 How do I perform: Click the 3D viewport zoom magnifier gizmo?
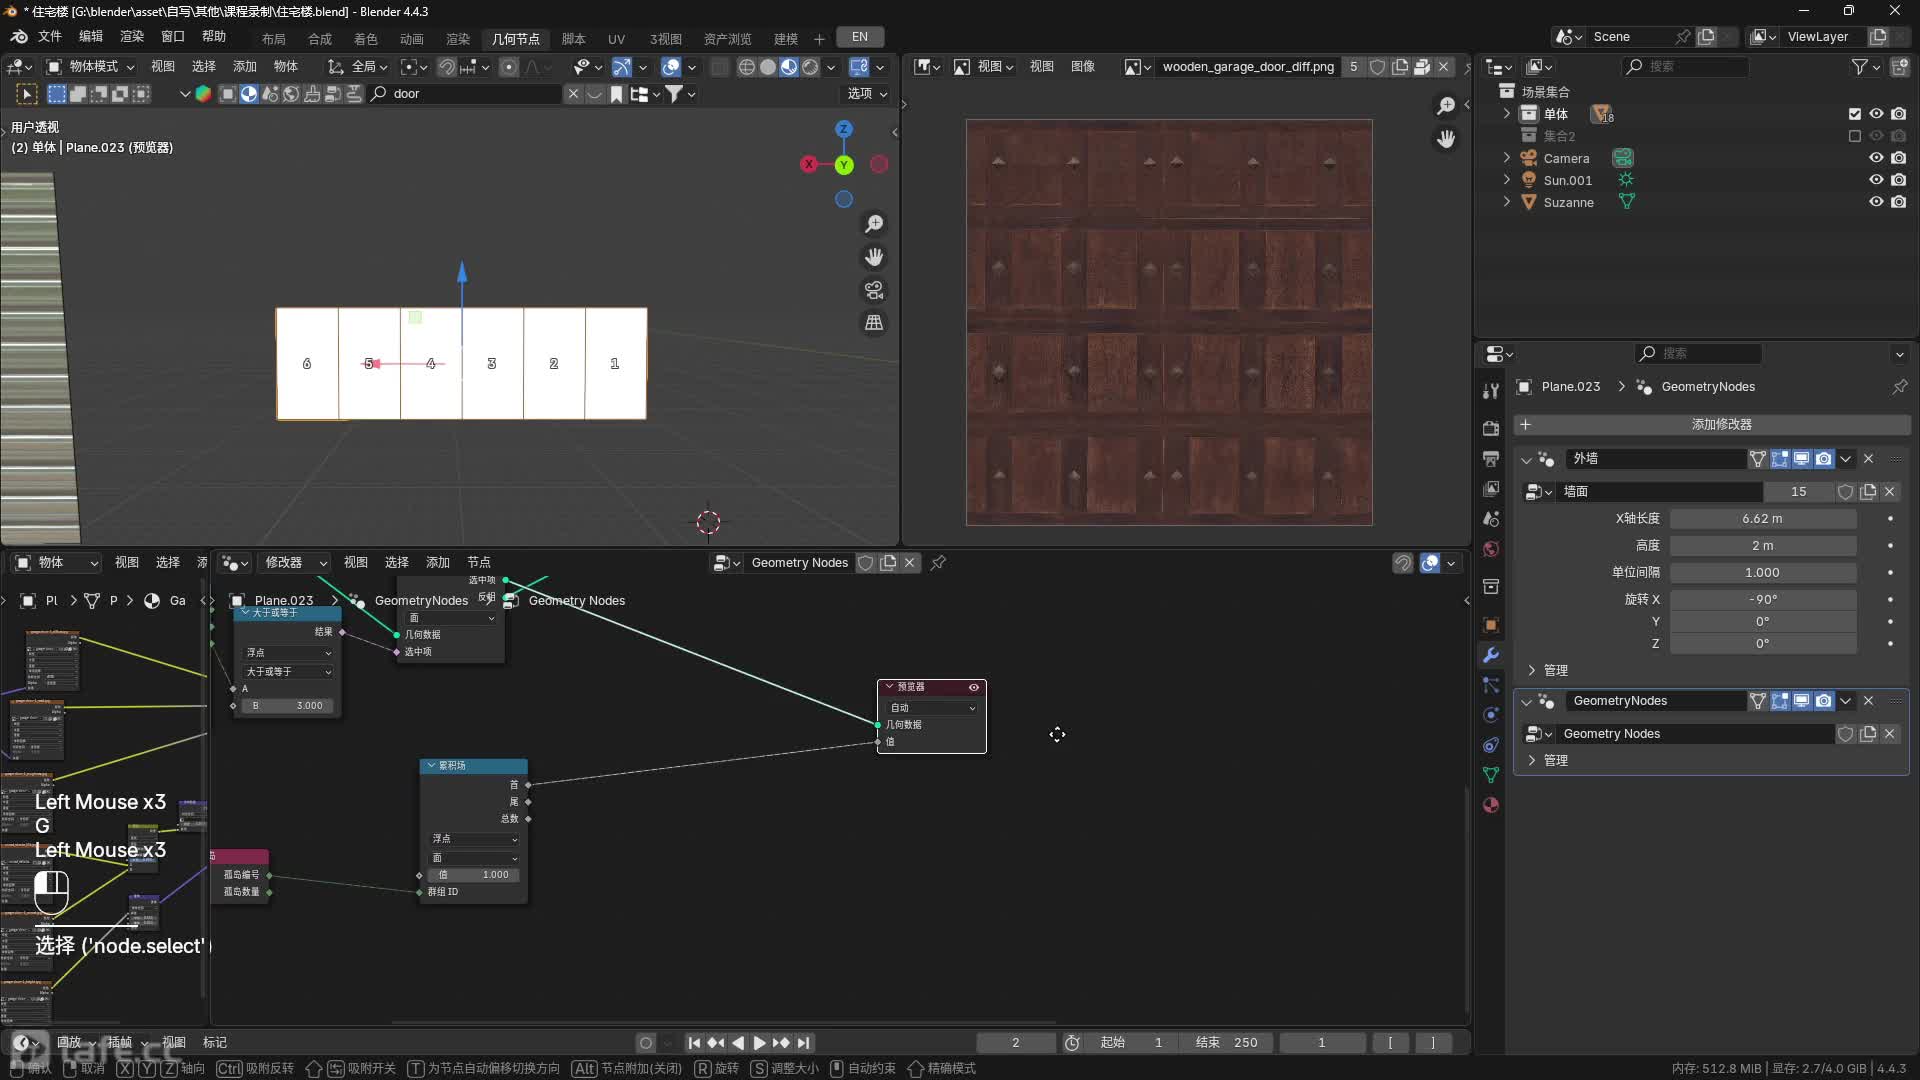tap(874, 224)
